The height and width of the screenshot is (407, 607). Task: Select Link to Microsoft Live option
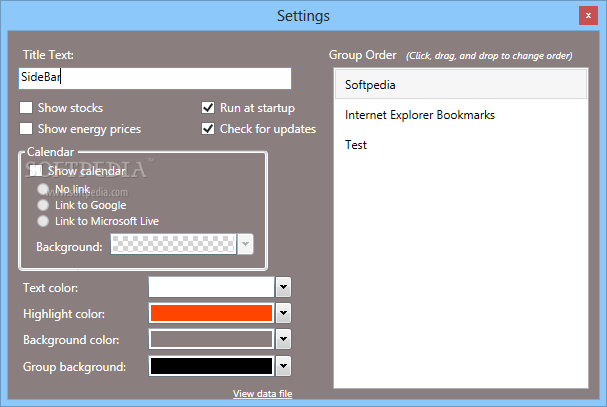click(43, 221)
